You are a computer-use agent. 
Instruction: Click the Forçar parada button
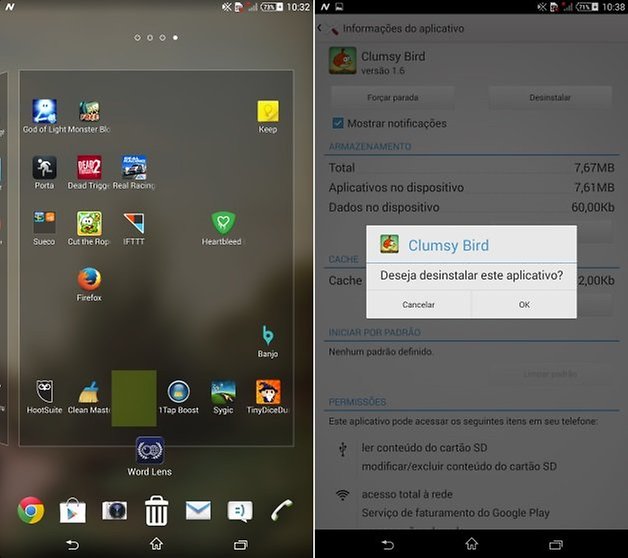pos(393,97)
